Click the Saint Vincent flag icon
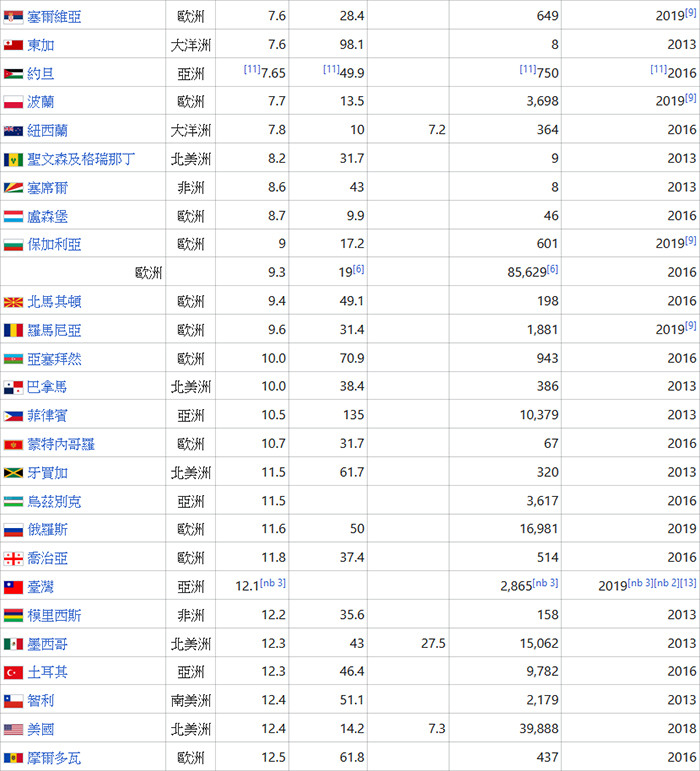 pos(13,159)
